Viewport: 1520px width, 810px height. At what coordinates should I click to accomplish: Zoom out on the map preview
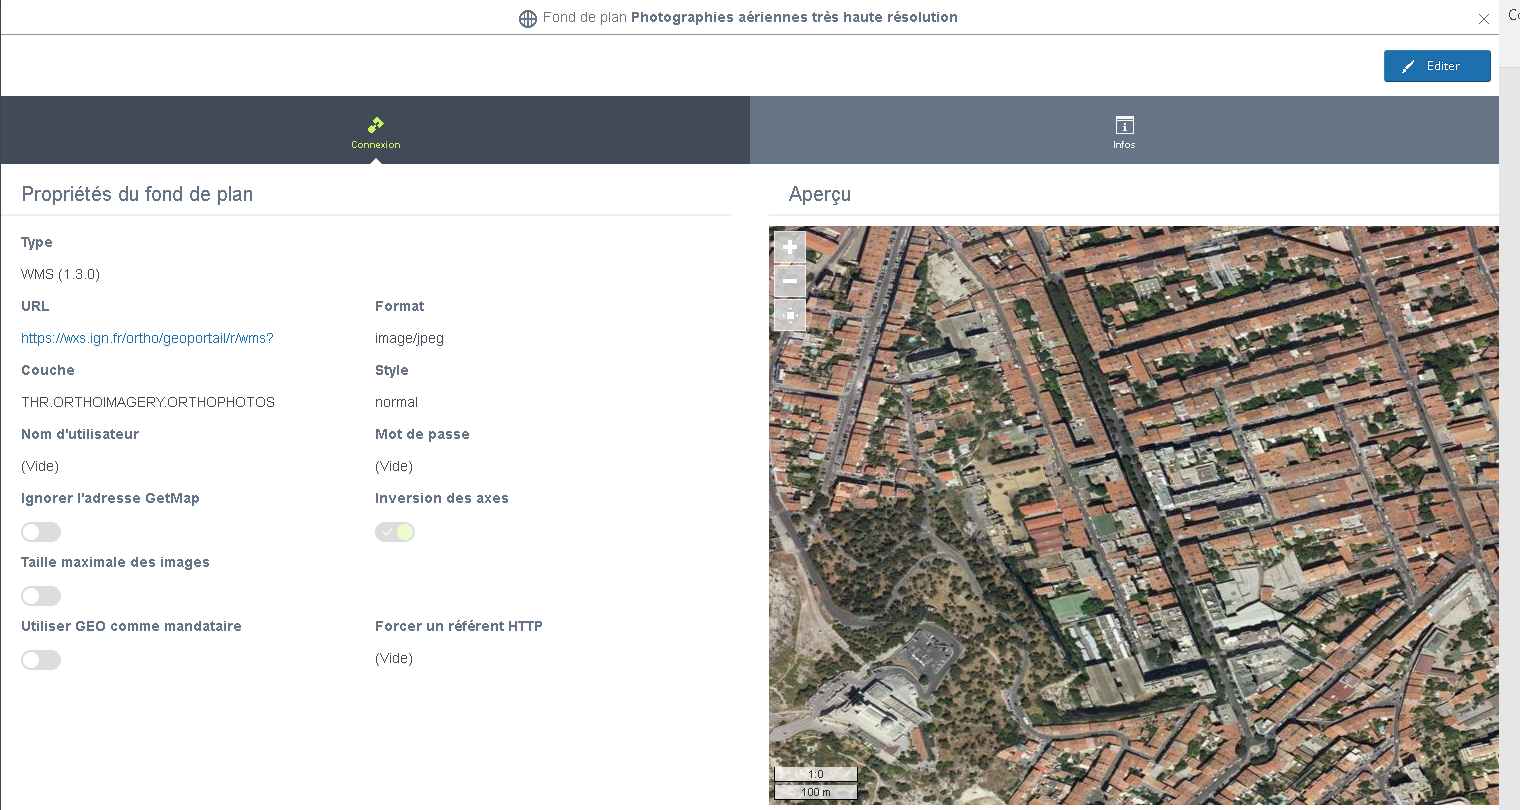click(789, 281)
